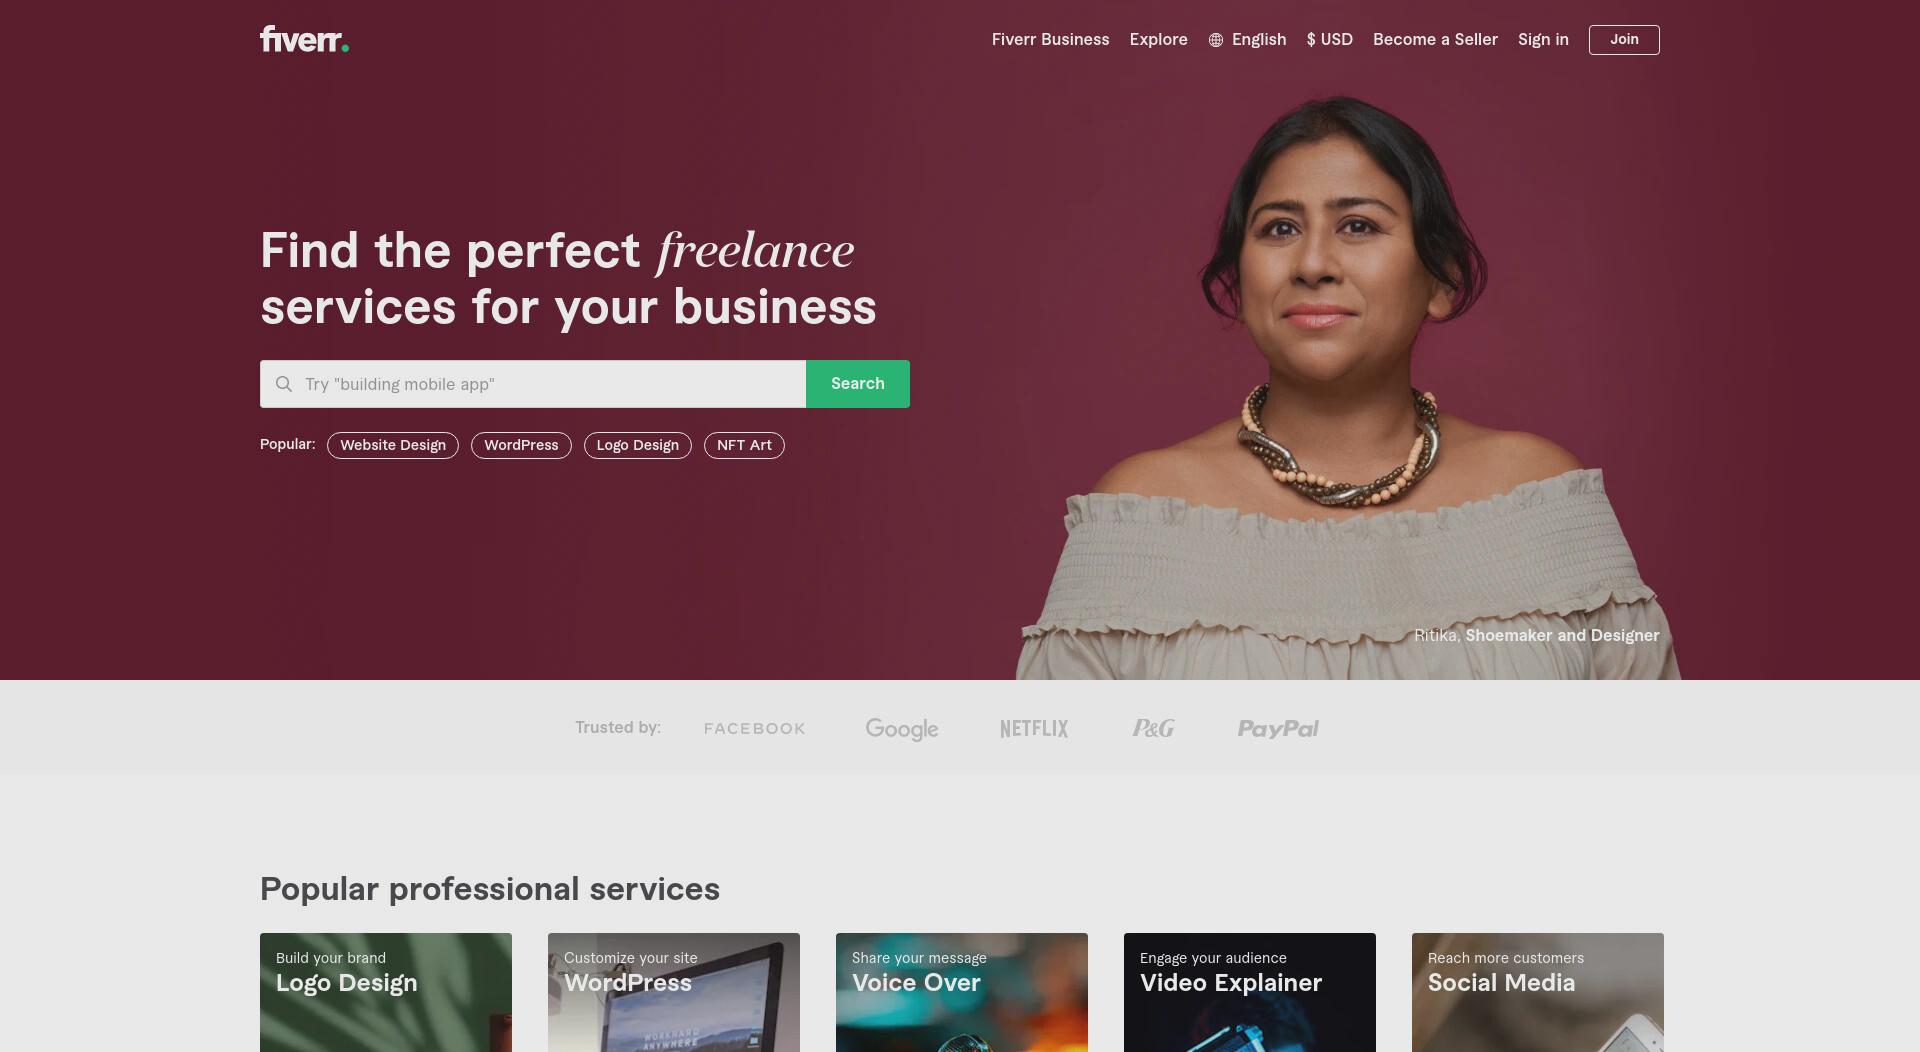Screen dimensions: 1920x1052
Task: Click the Facebook trusted-by logo
Action: (x=755, y=729)
